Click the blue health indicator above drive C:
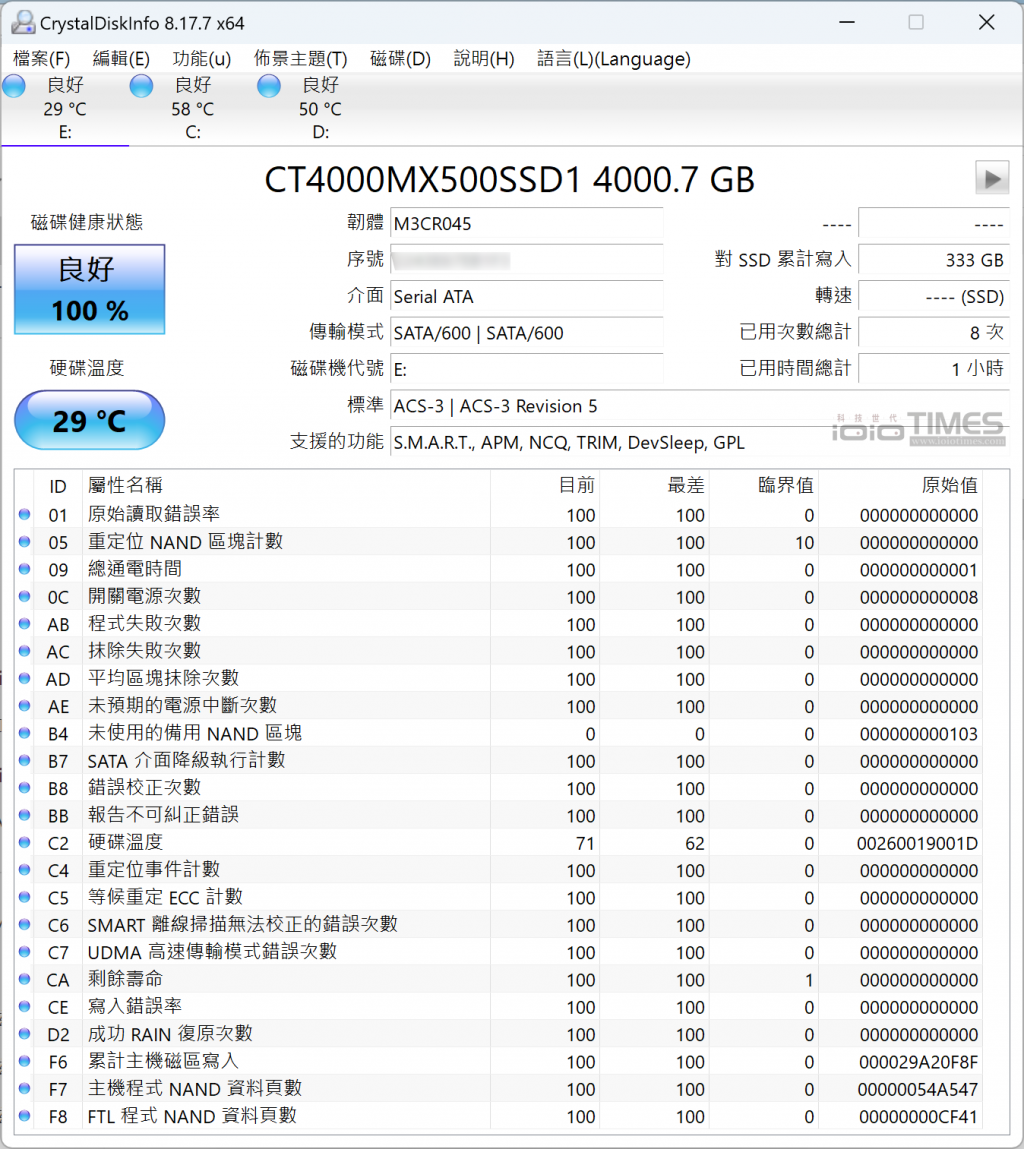The height and width of the screenshot is (1149, 1024). point(141,86)
